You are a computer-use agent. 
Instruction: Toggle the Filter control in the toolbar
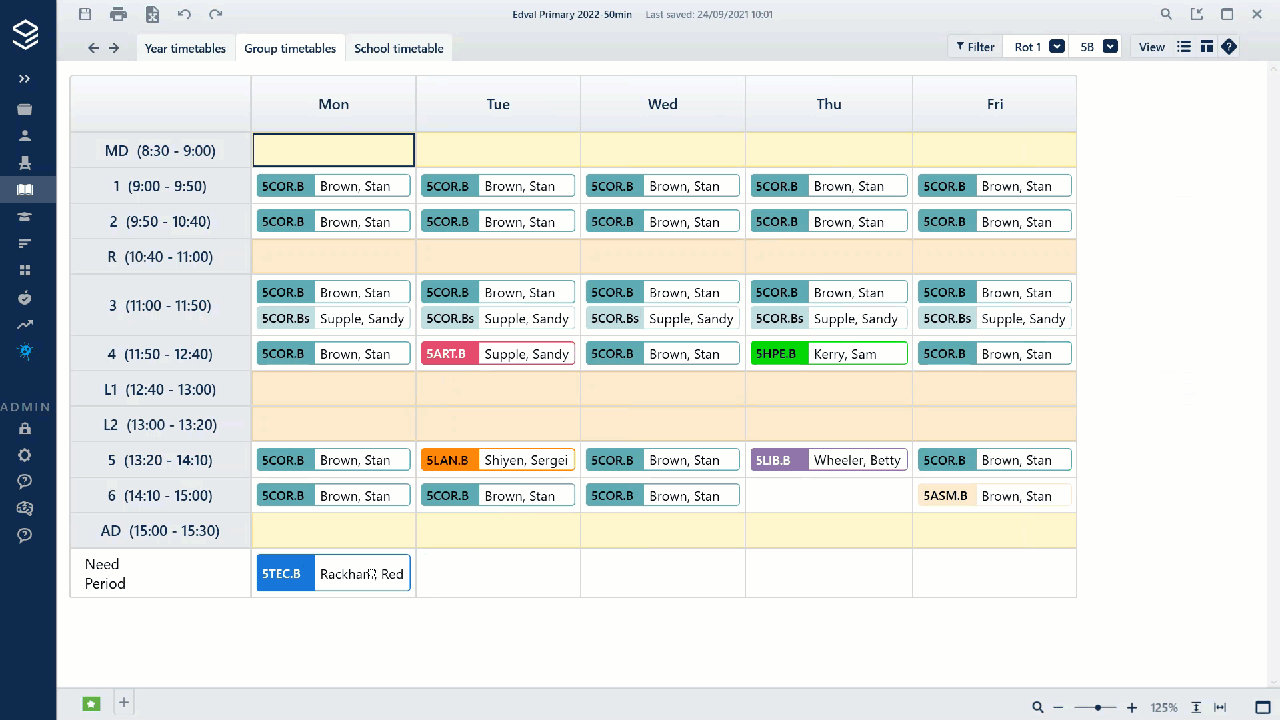pyautogui.click(x=974, y=46)
